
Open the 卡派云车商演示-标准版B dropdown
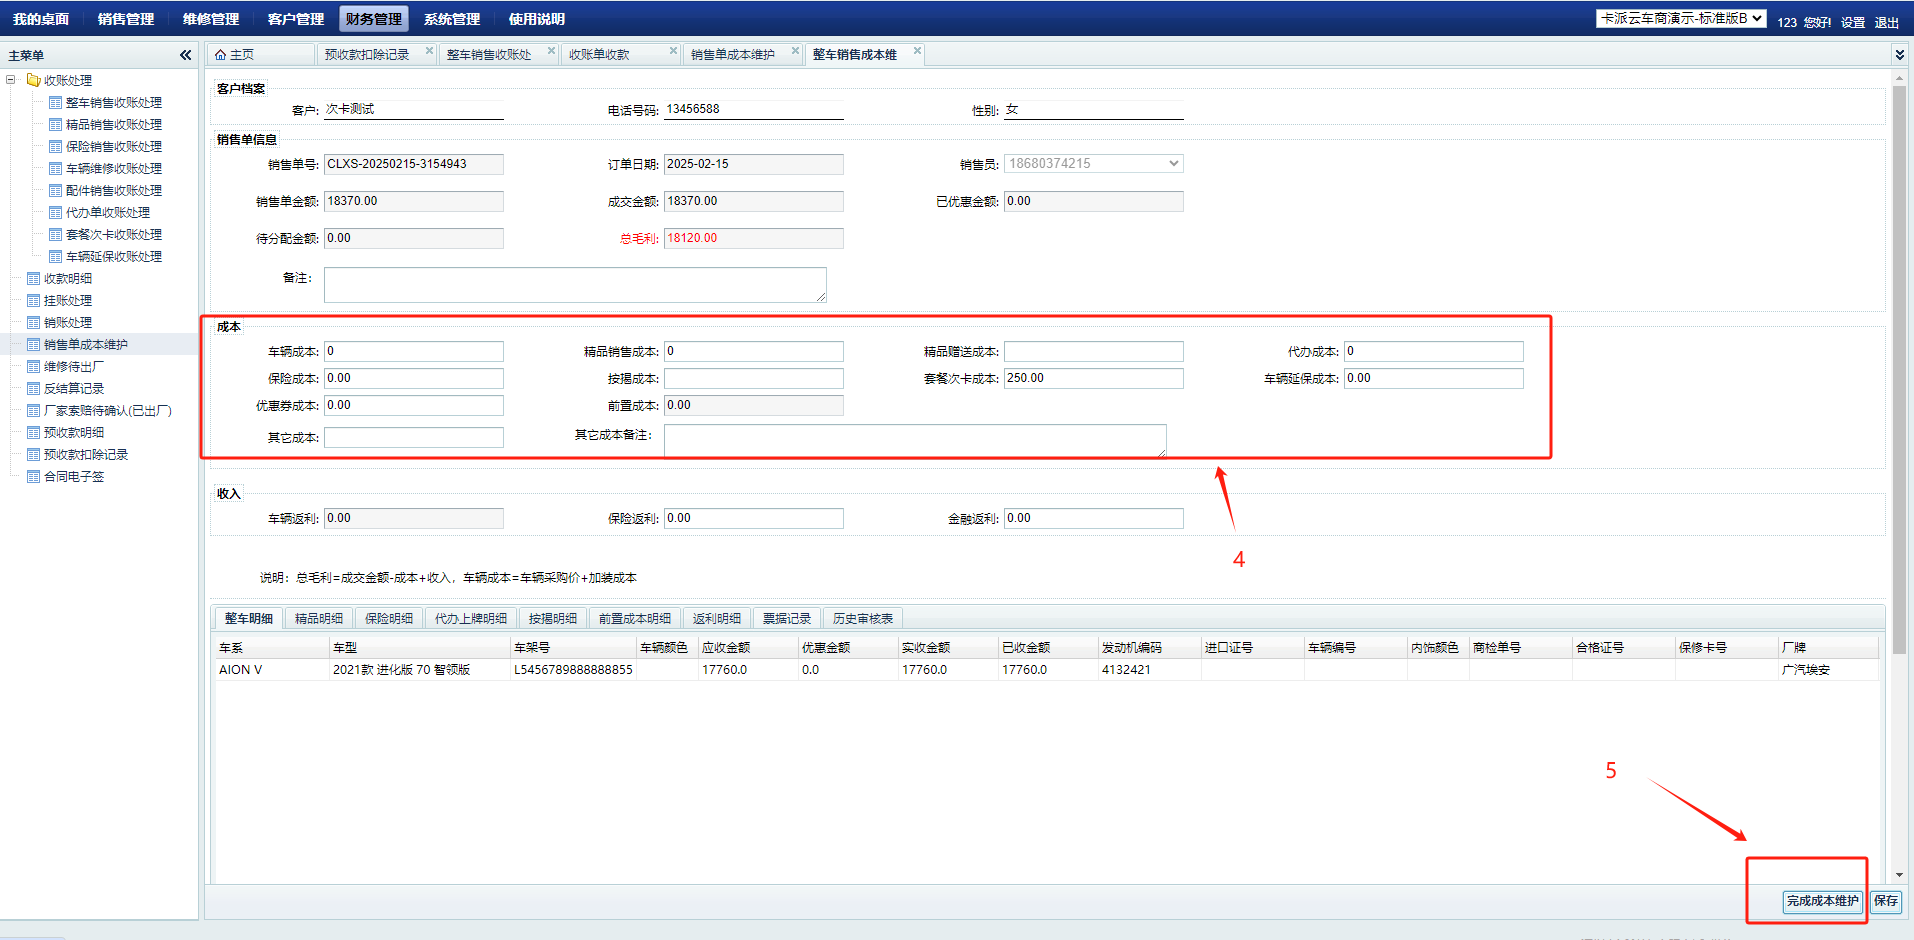click(x=1681, y=18)
